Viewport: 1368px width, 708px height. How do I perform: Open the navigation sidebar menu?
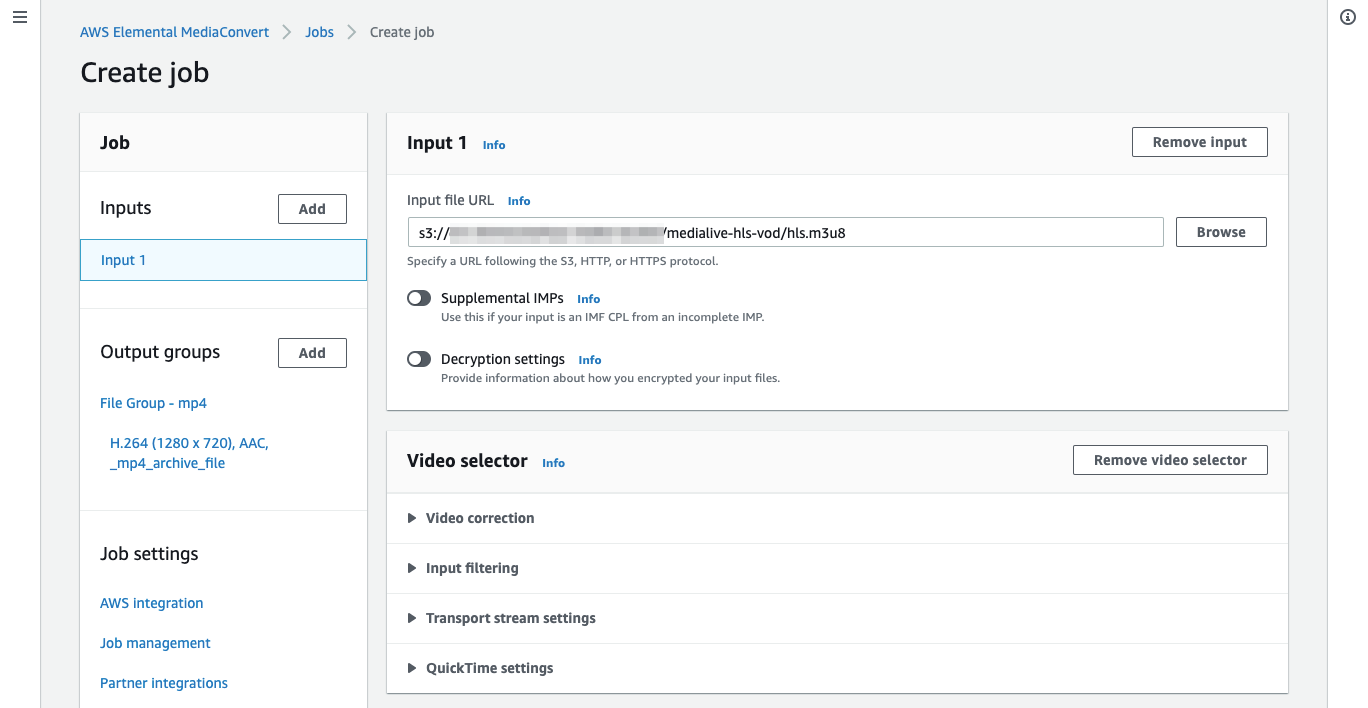(19, 17)
